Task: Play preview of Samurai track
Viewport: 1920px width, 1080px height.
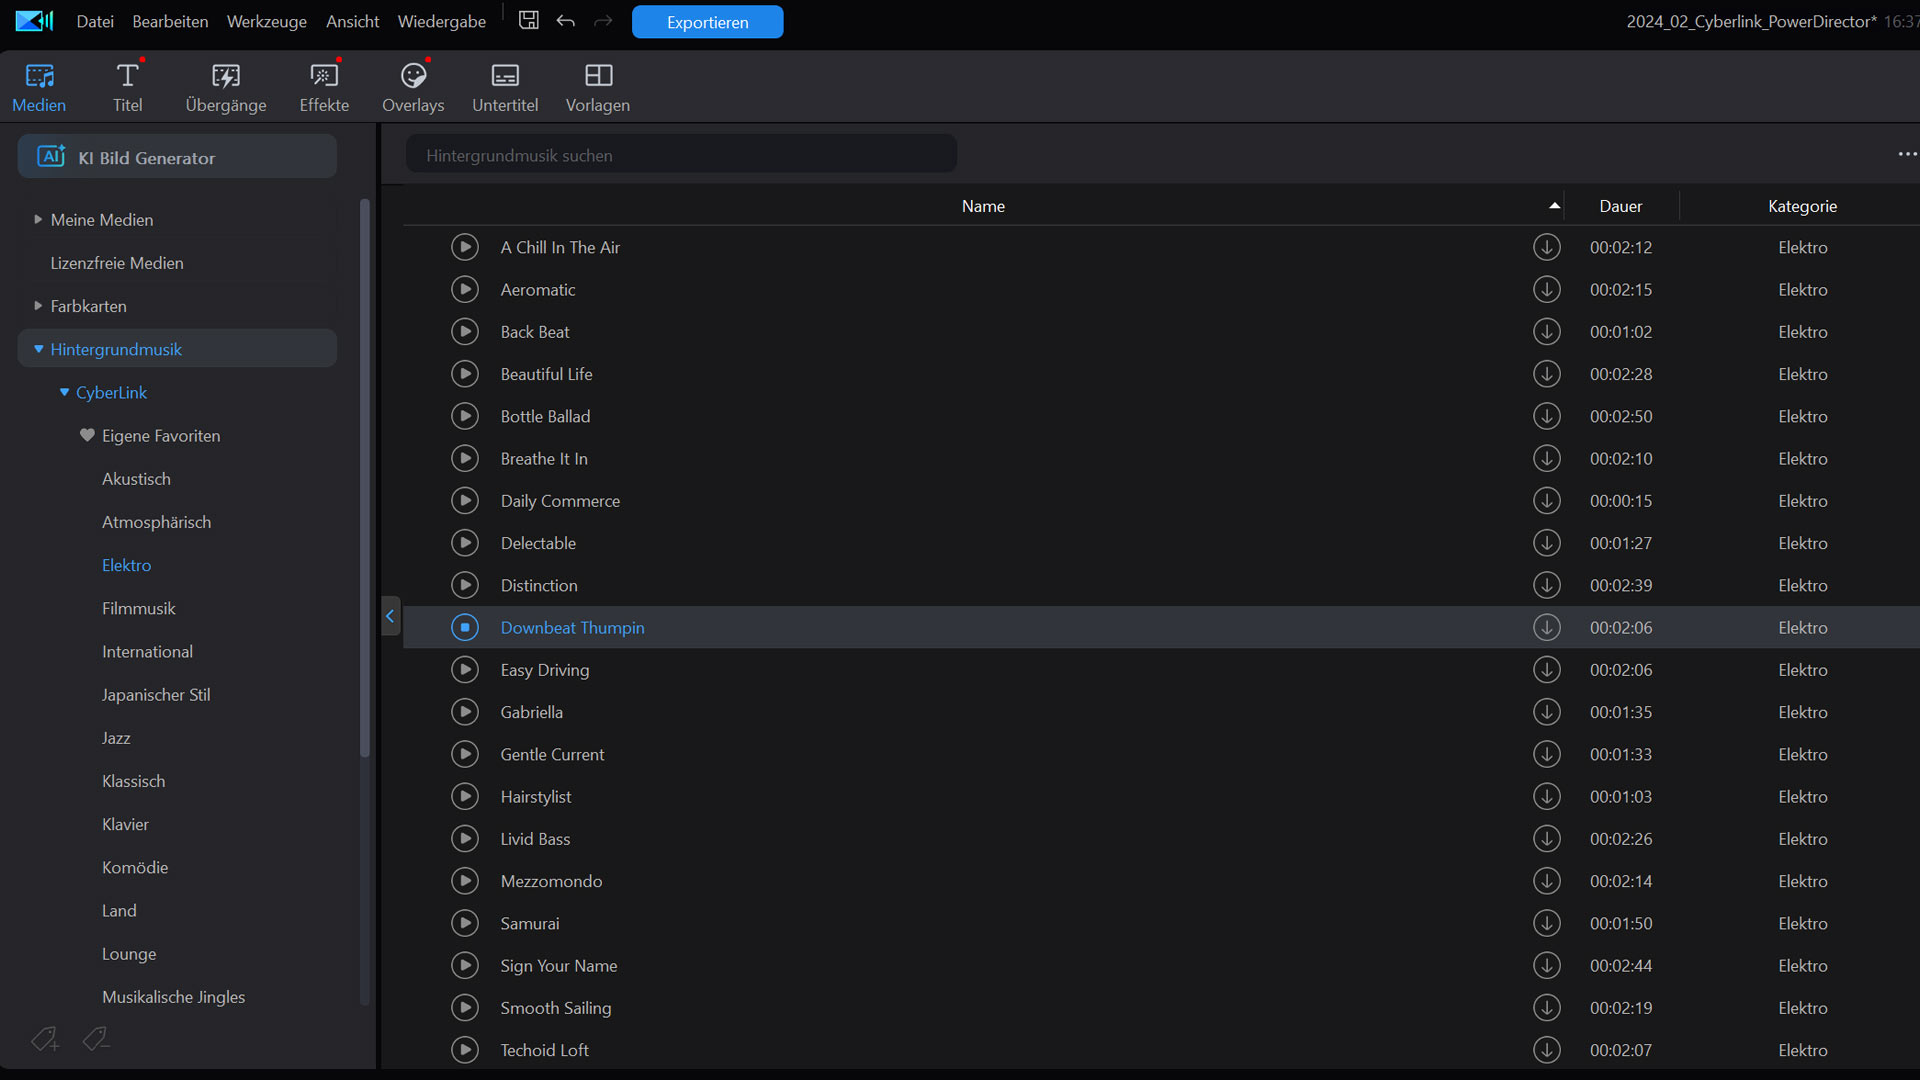Action: click(x=465, y=924)
